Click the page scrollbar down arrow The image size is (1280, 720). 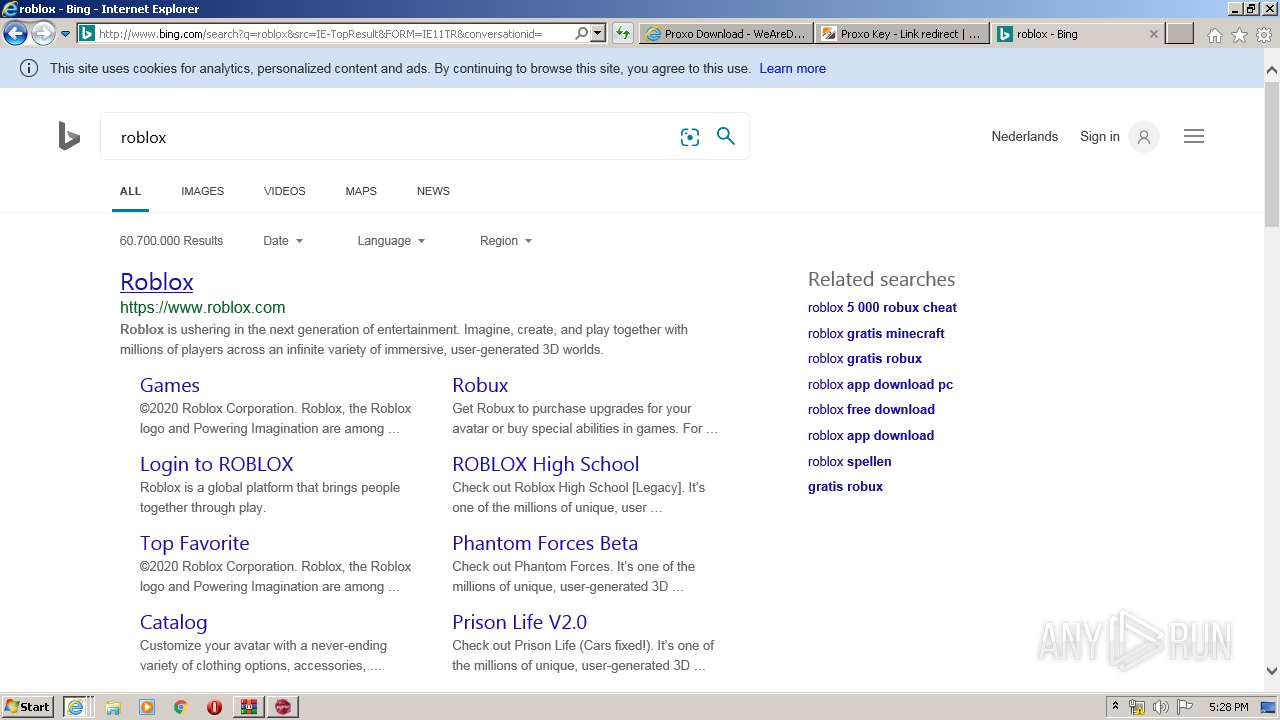[1272, 671]
